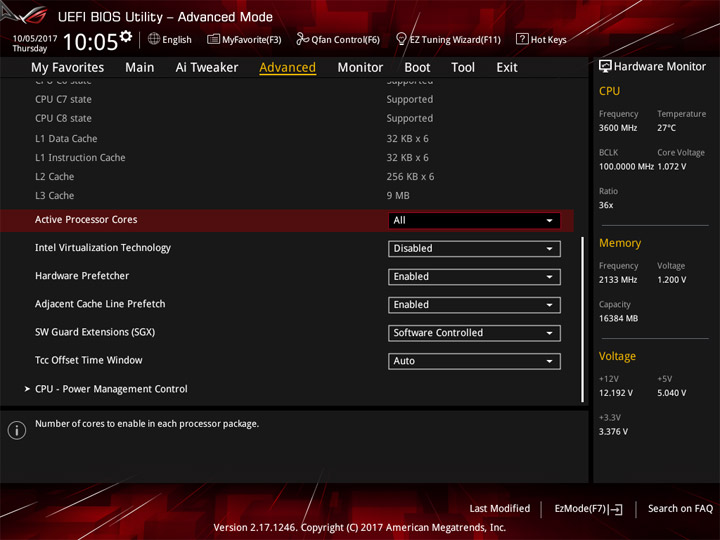Go to the Exit tab
Viewport: 720px width, 540px height.
tap(507, 68)
